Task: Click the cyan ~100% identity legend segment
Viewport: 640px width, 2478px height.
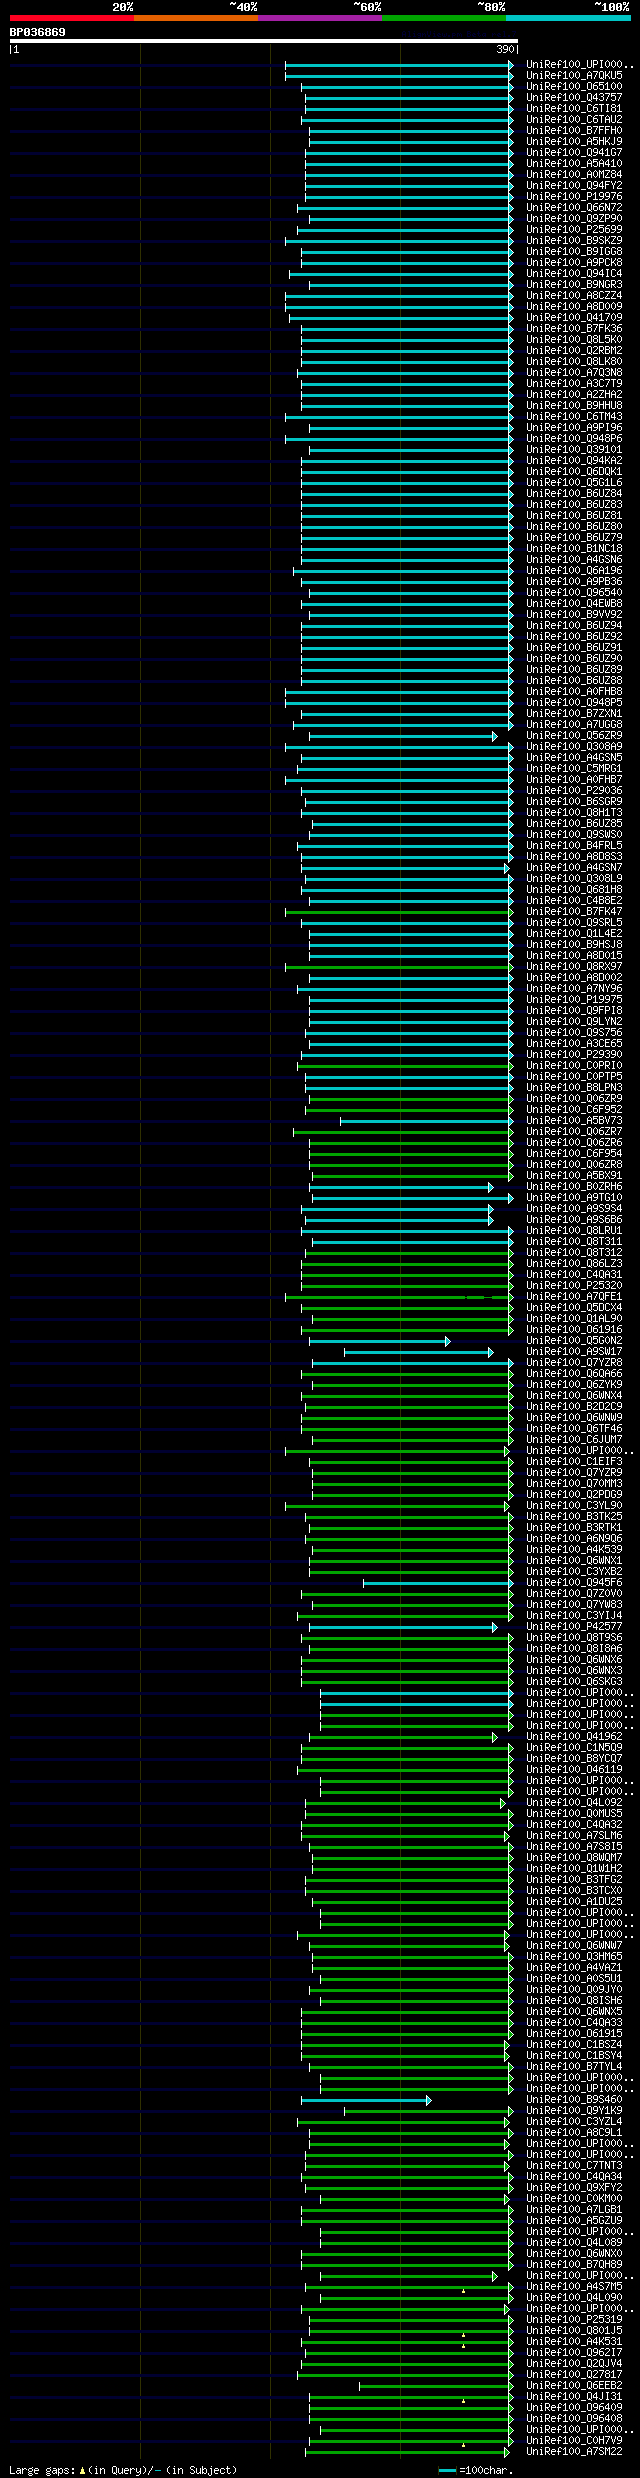Action: coord(568,18)
